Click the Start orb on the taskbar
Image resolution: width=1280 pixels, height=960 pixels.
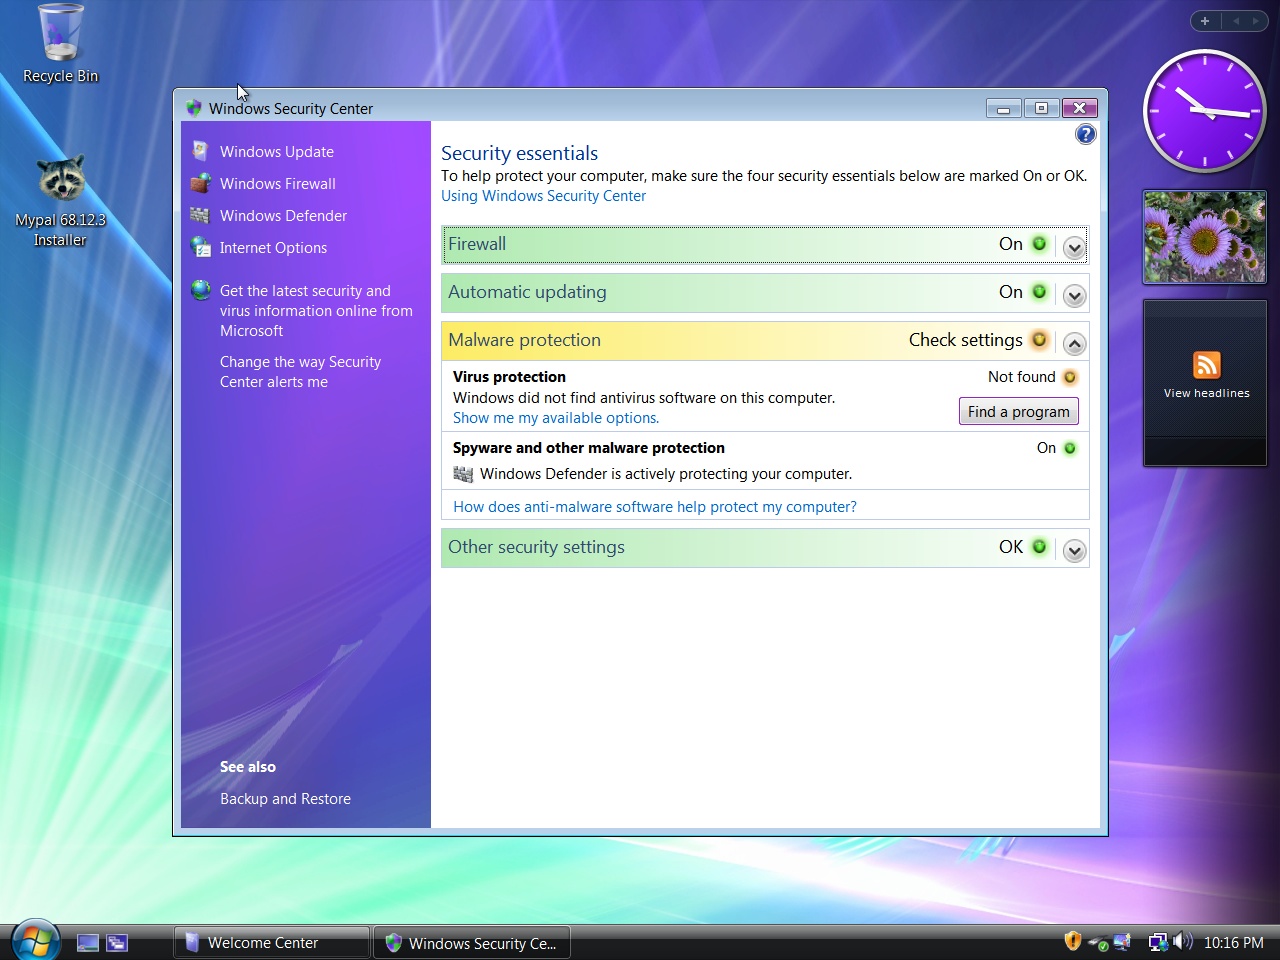pyautogui.click(x=35, y=941)
